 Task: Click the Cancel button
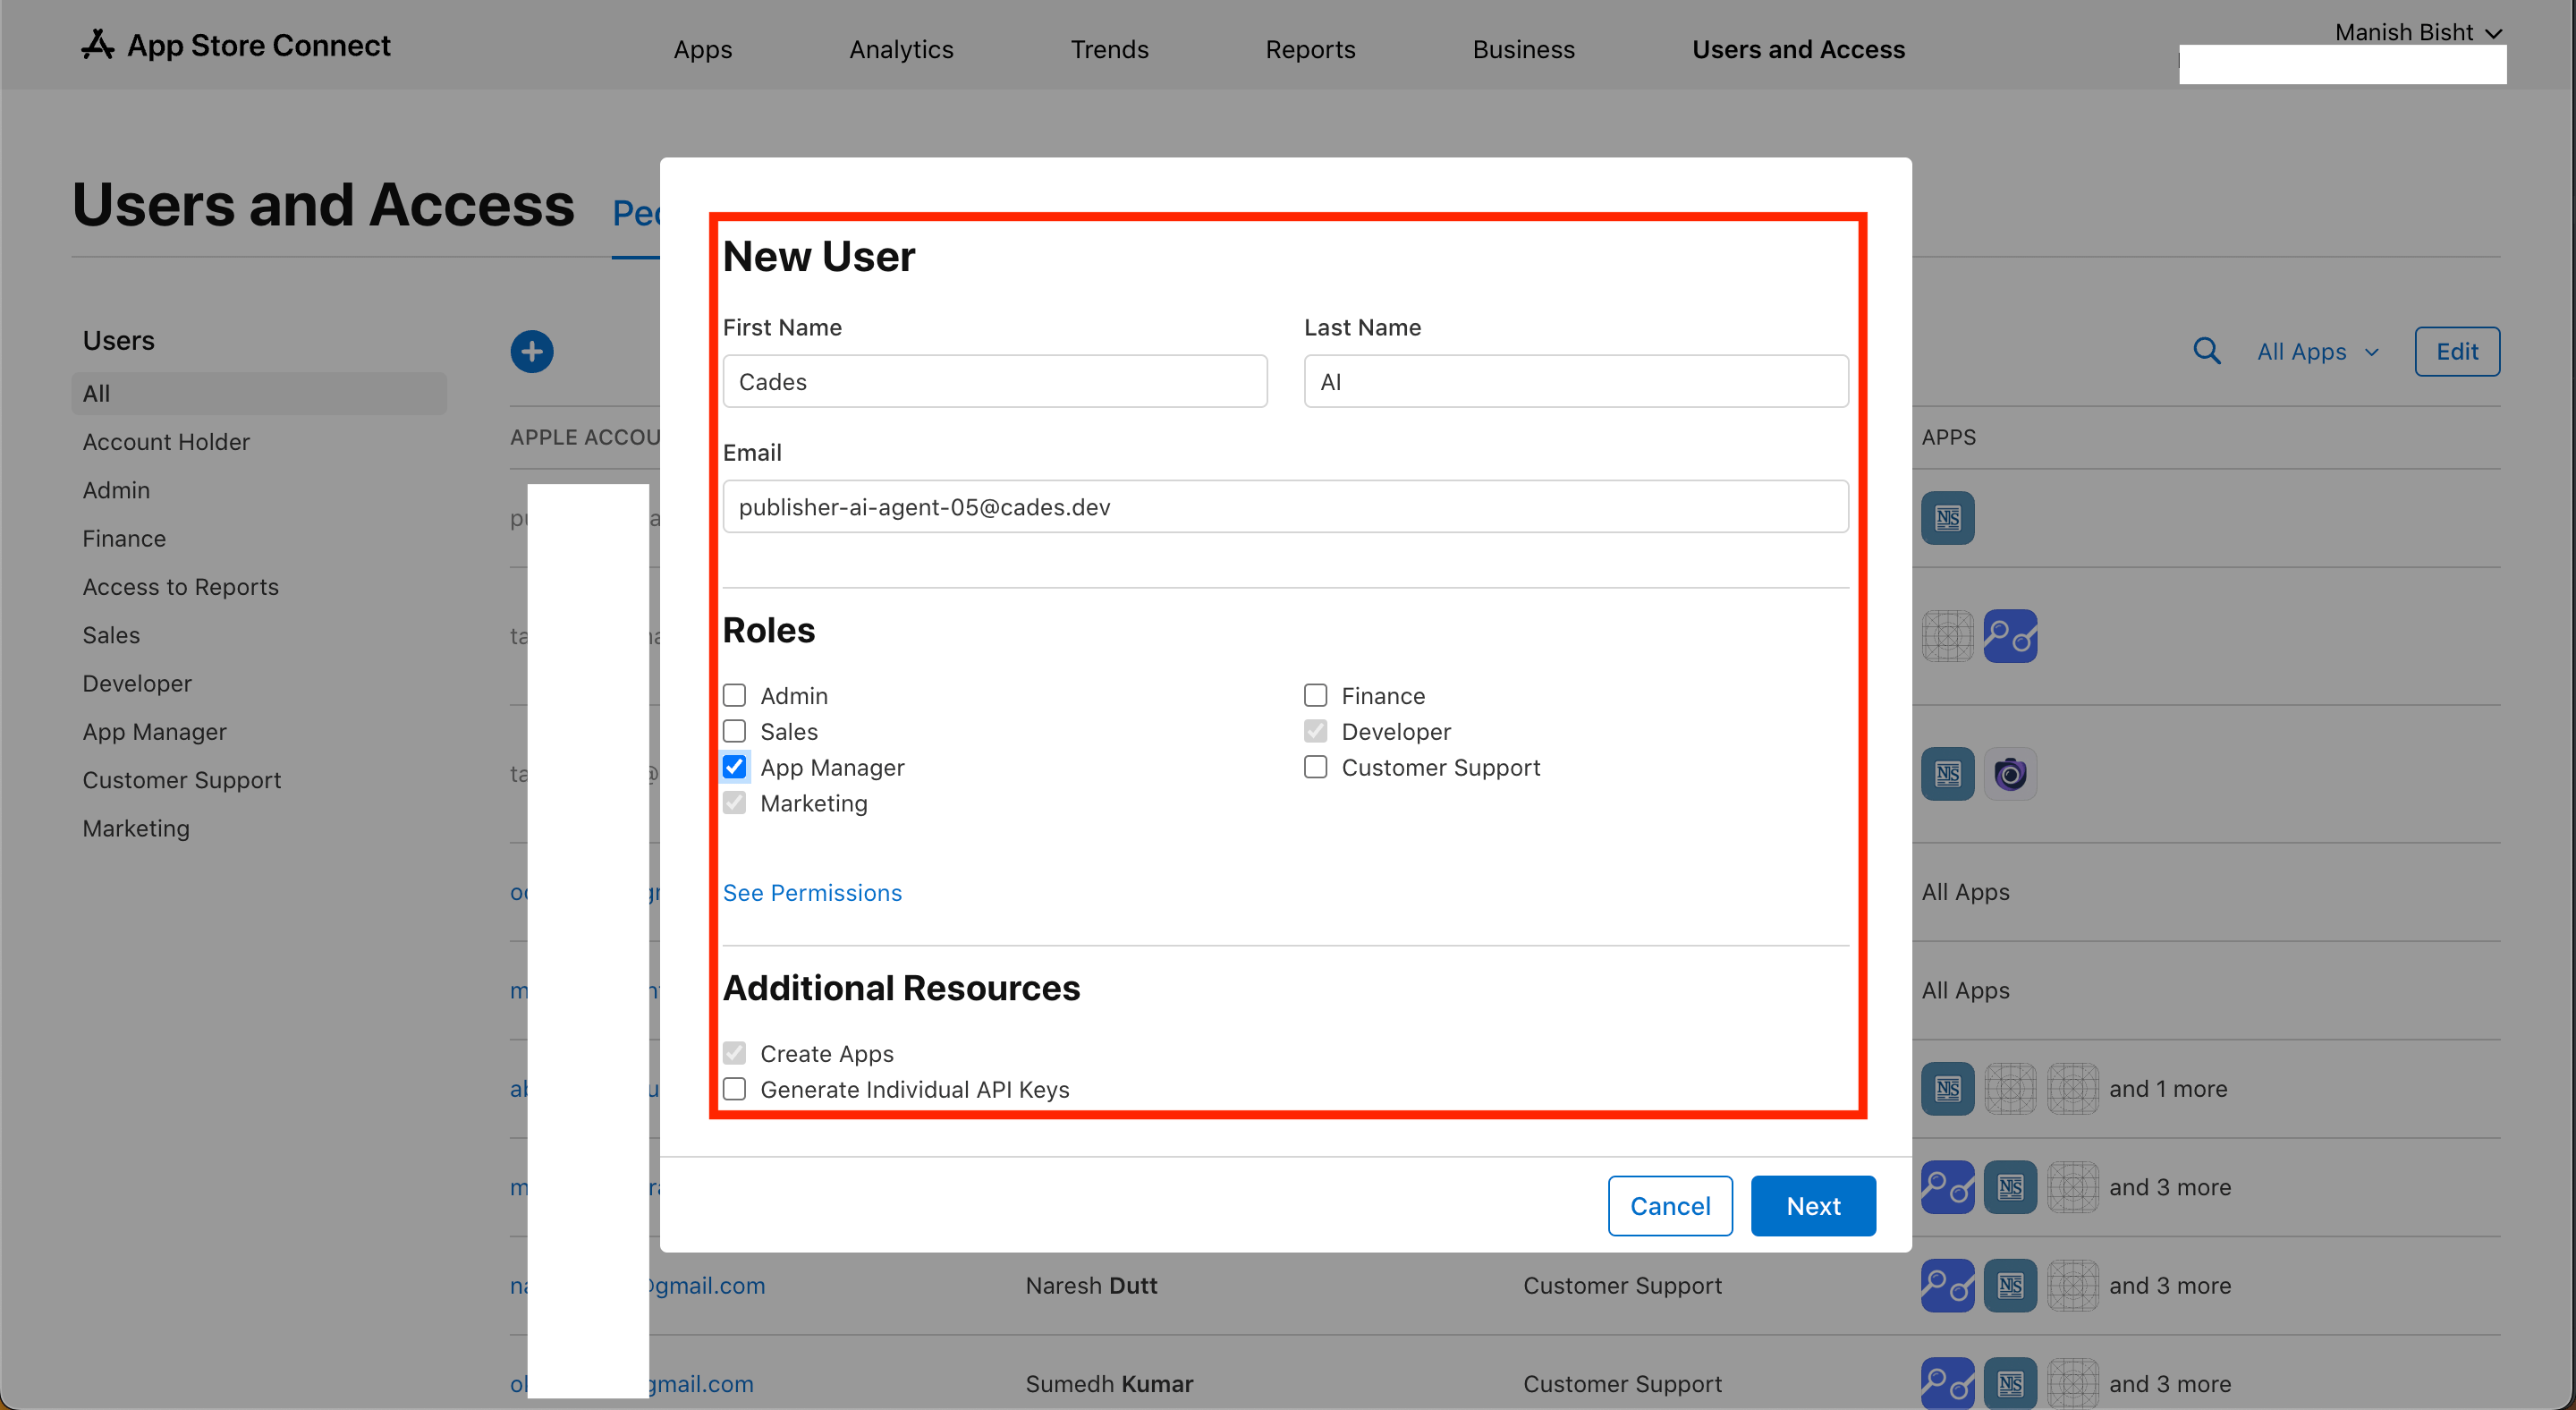click(1670, 1206)
